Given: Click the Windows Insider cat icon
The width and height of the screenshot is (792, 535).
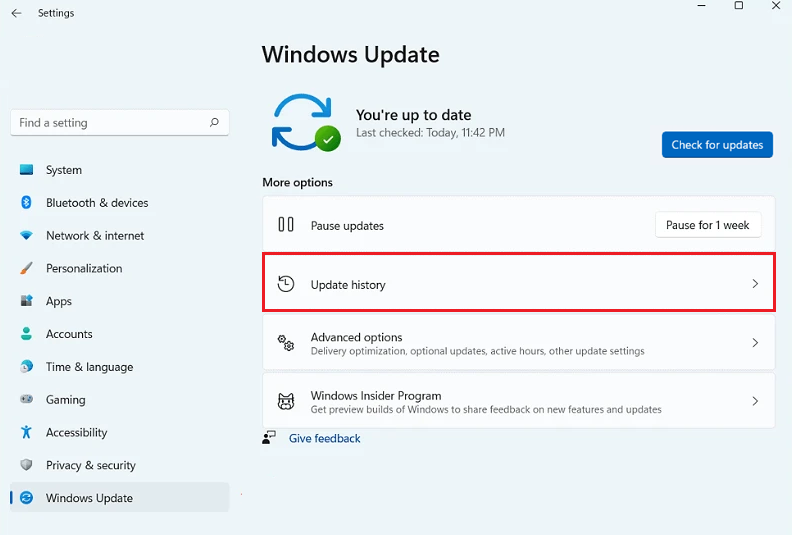Looking at the screenshot, I should pyautogui.click(x=286, y=401).
